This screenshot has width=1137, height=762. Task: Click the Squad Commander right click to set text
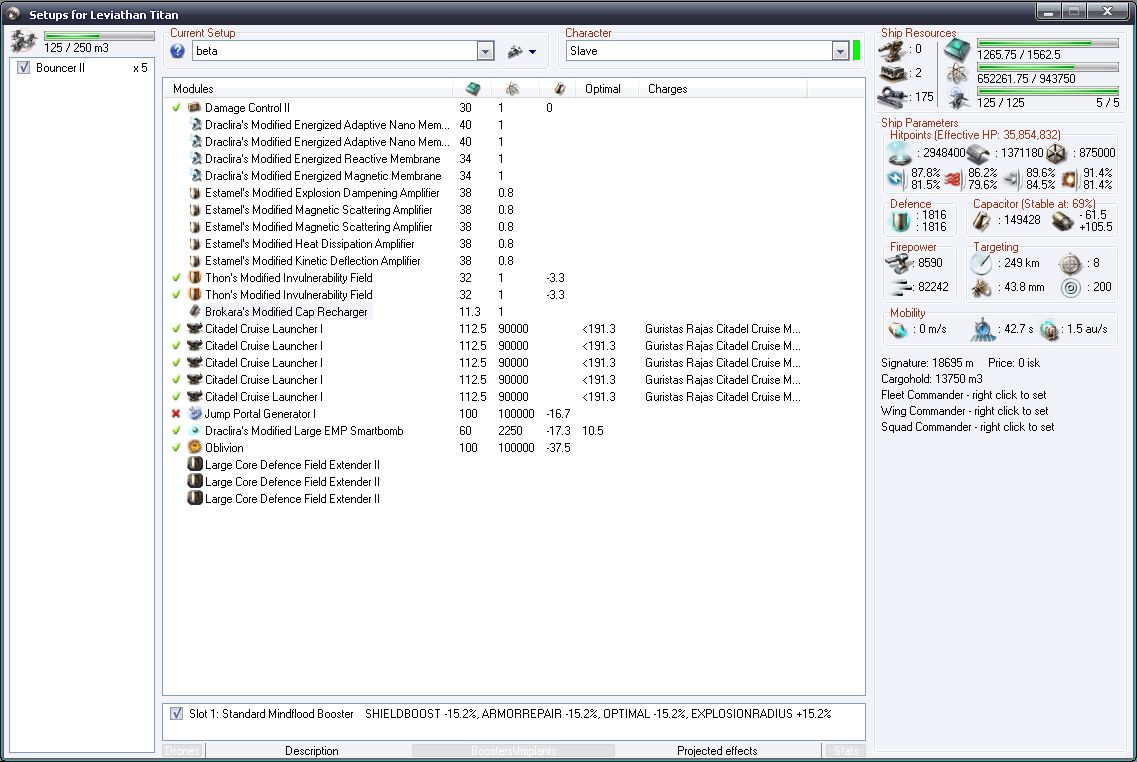[967, 427]
